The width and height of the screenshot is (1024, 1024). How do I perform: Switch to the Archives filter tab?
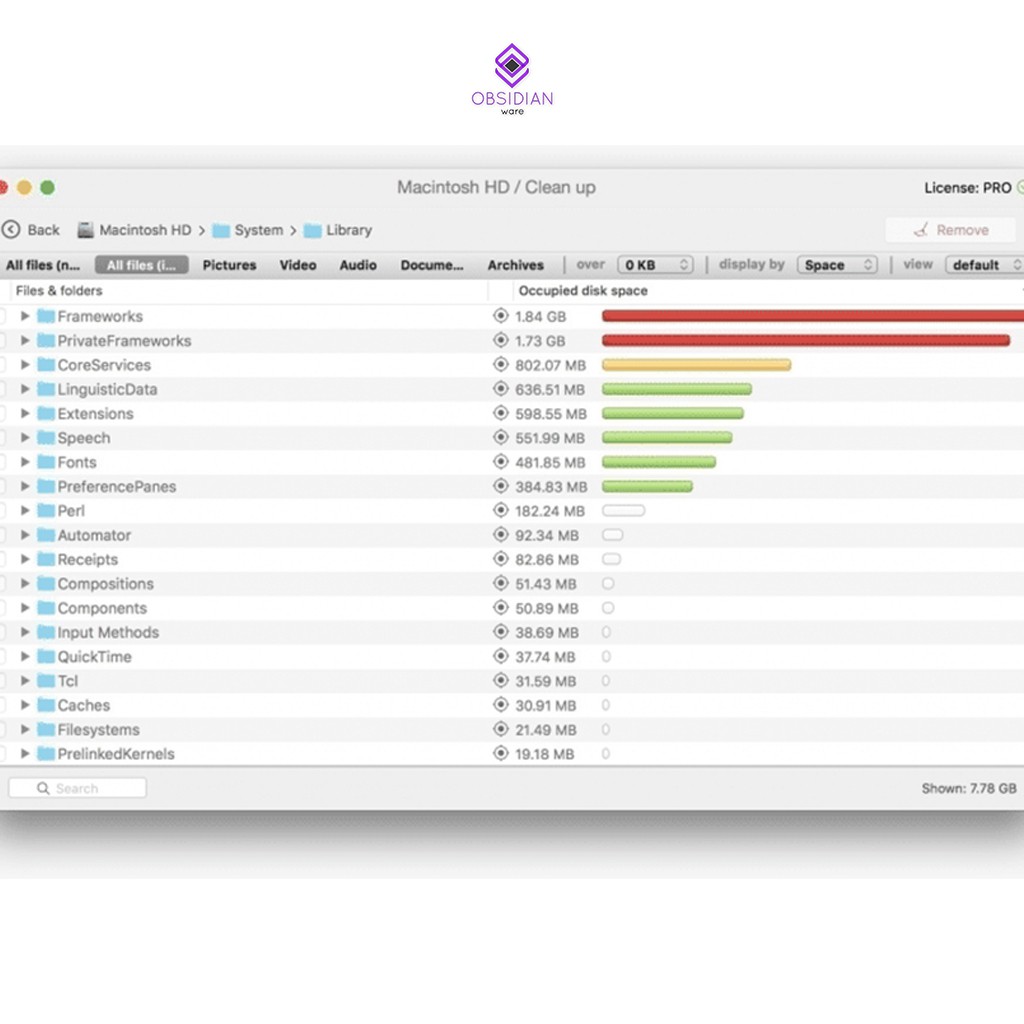pos(515,265)
